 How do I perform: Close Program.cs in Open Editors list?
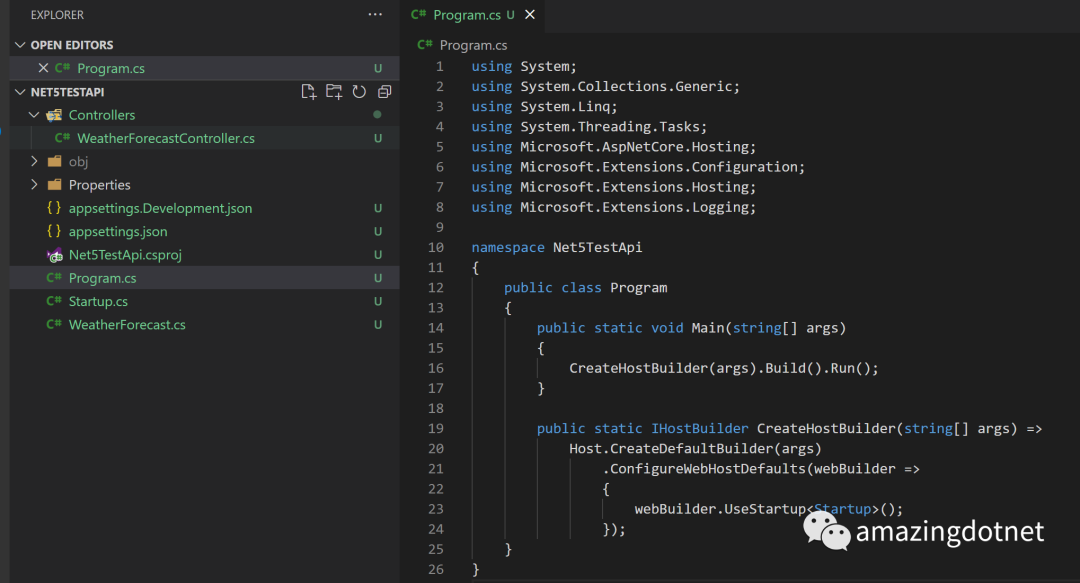pos(43,68)
